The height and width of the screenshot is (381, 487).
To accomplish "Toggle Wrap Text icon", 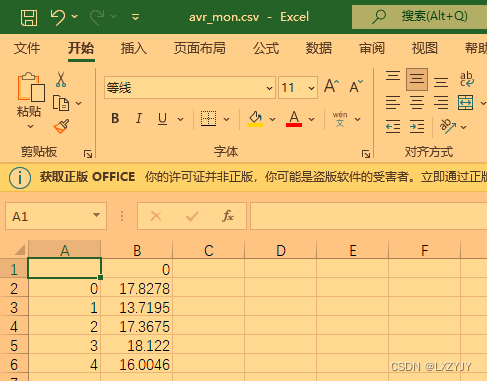I will click(x=467, y=79).
